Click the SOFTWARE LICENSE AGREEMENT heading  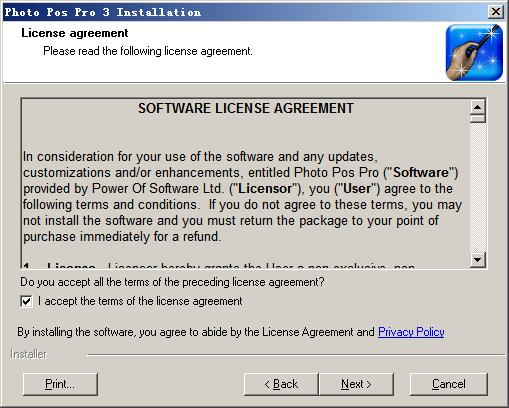point(246,108)
